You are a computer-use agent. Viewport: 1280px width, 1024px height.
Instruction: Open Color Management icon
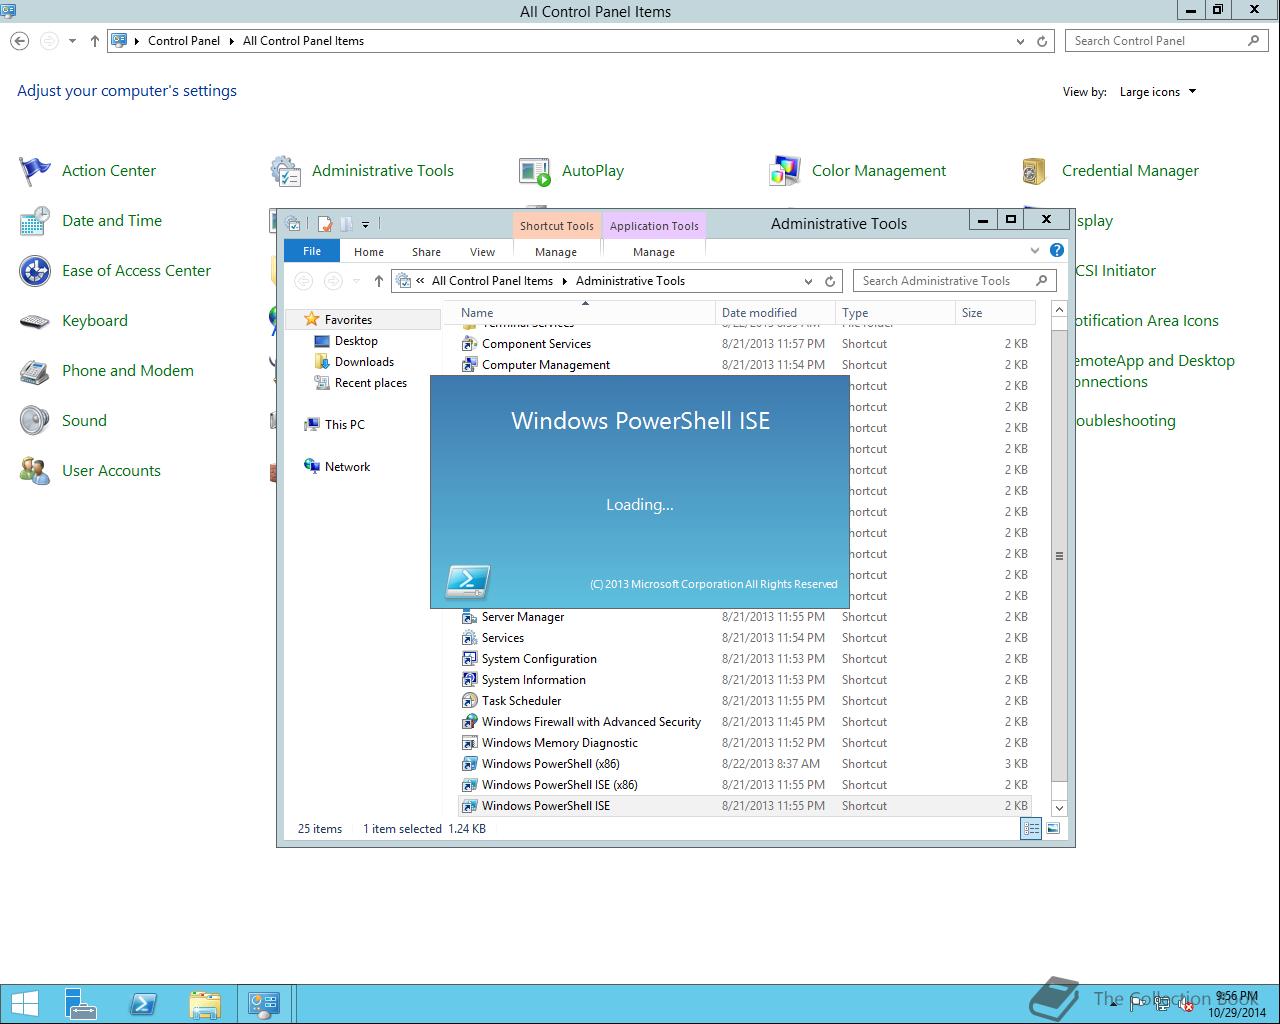pyautogui.click(x=785, y=171)
